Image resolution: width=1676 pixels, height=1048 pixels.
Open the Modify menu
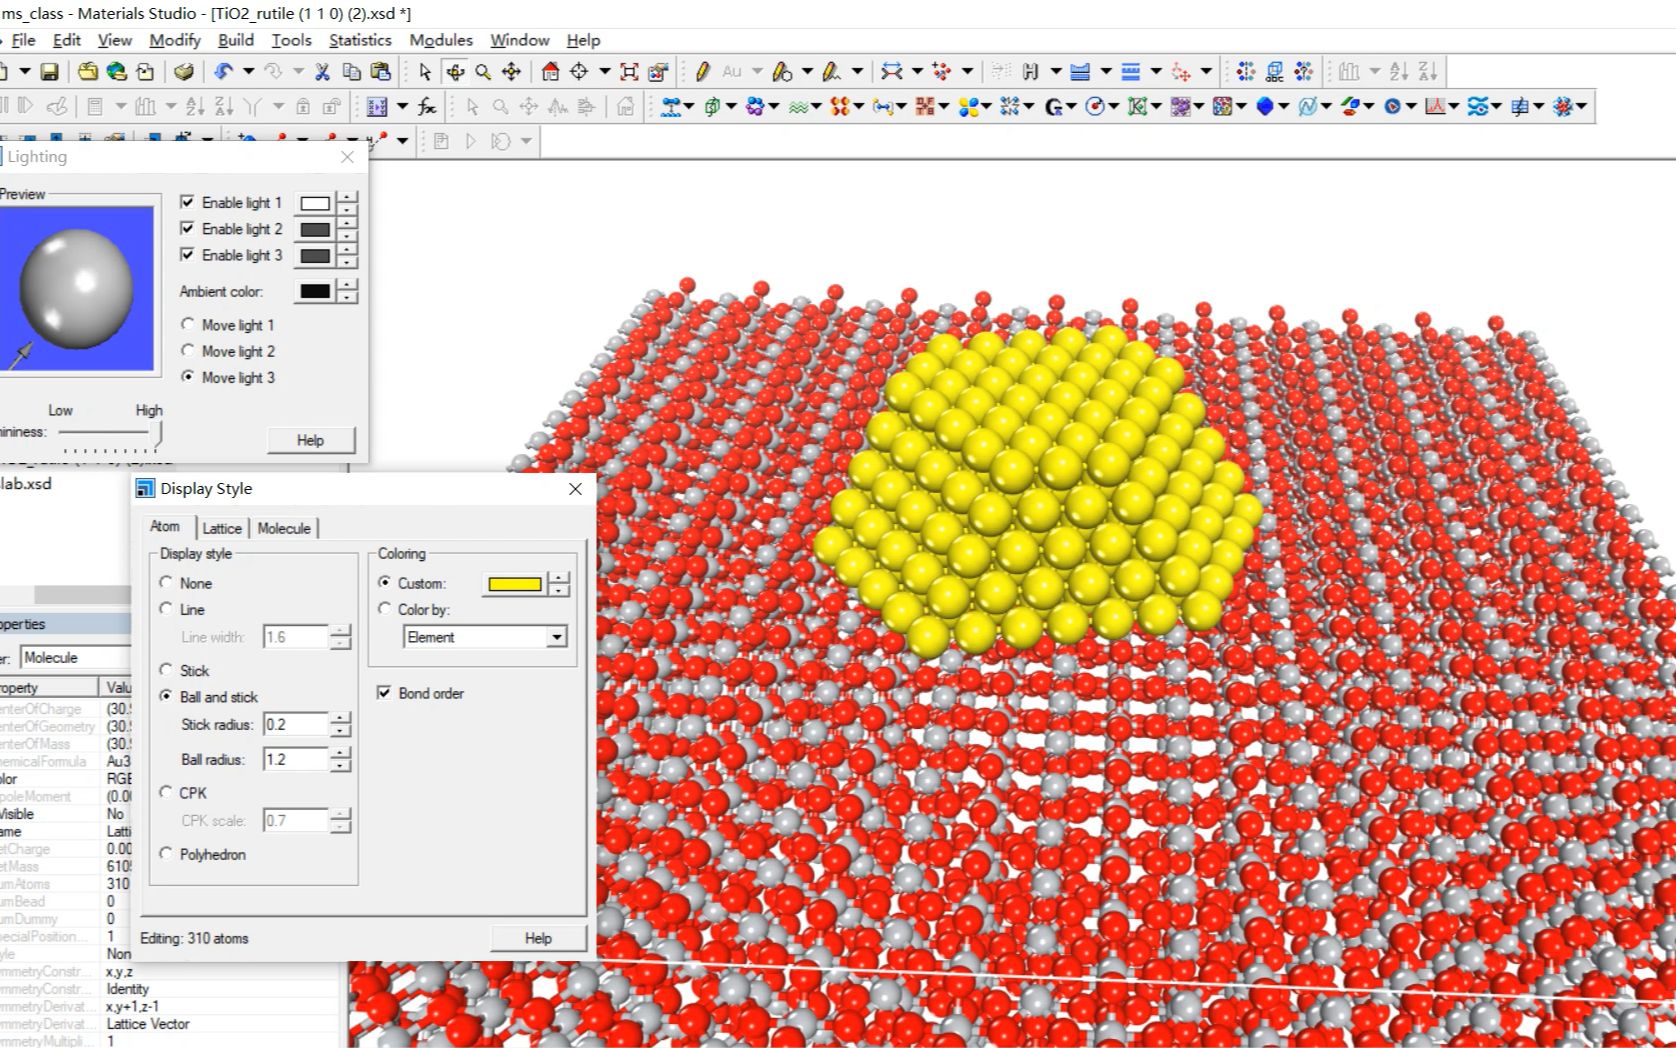pyautogui.click(x=175, y=40)
